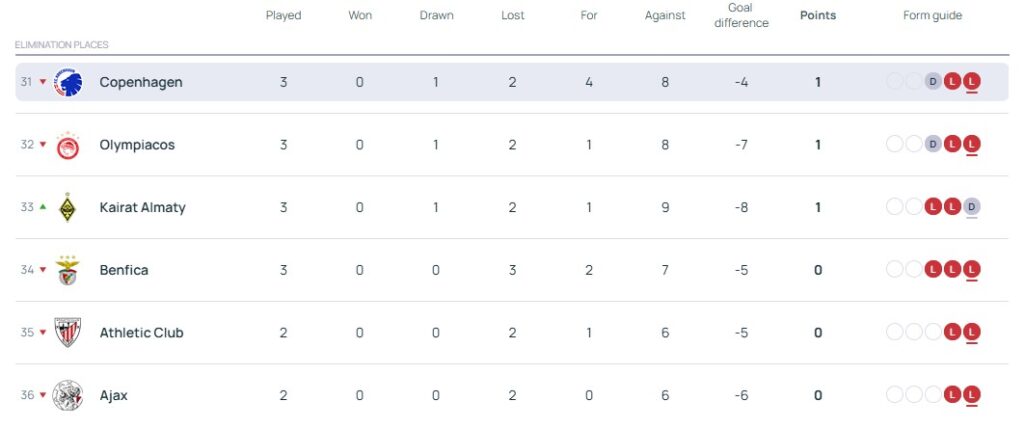Screen dimensions: 1024x428
Task: Open the Benfica team link
Action: (124, 270)
